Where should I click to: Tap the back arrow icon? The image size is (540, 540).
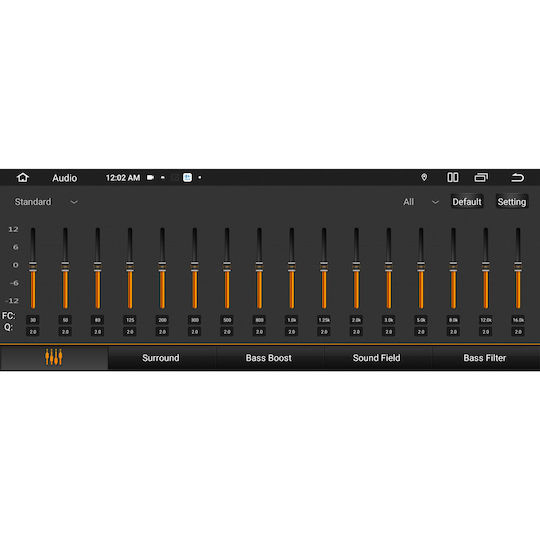tap(517, 177)
